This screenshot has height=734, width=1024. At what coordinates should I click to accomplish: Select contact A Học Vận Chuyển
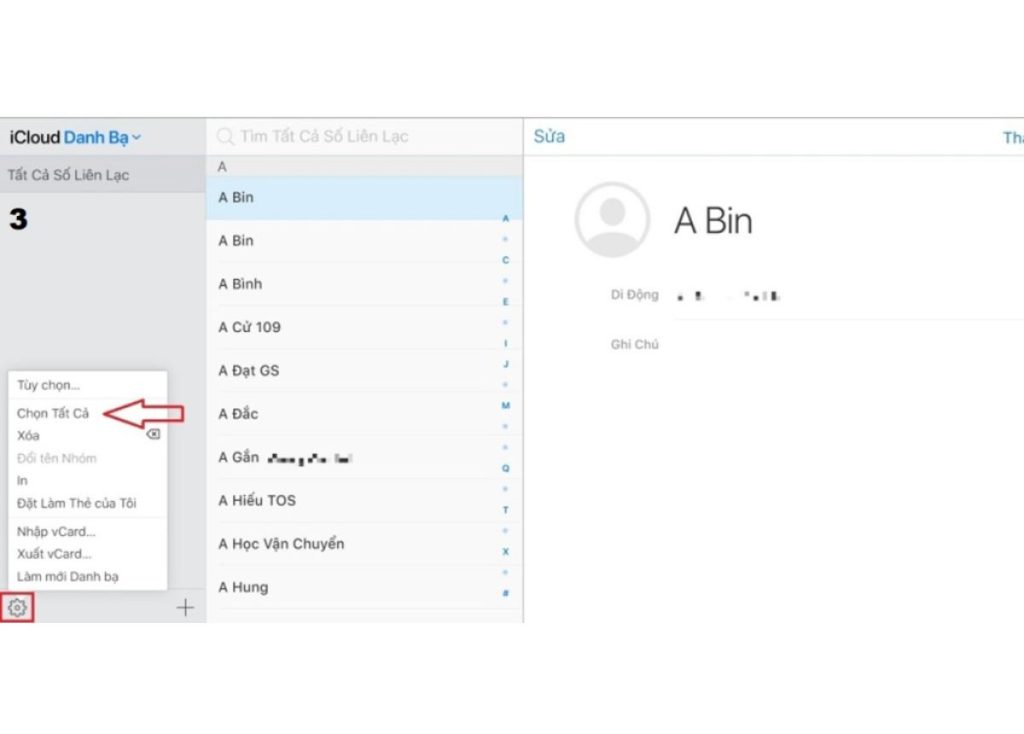click(x=364, y=543)
